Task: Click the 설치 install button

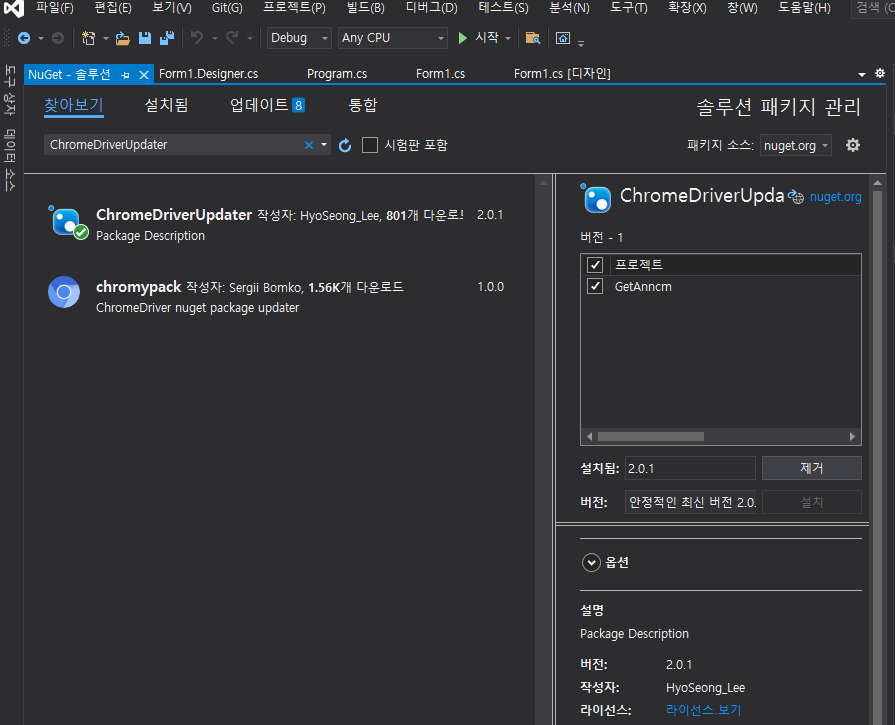Action: point(812,502)
